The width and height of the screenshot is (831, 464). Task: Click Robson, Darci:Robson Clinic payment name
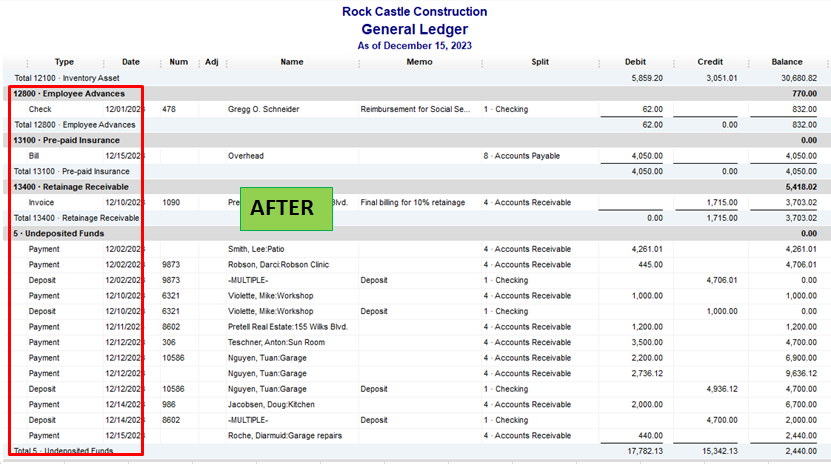tap(278, 264)
